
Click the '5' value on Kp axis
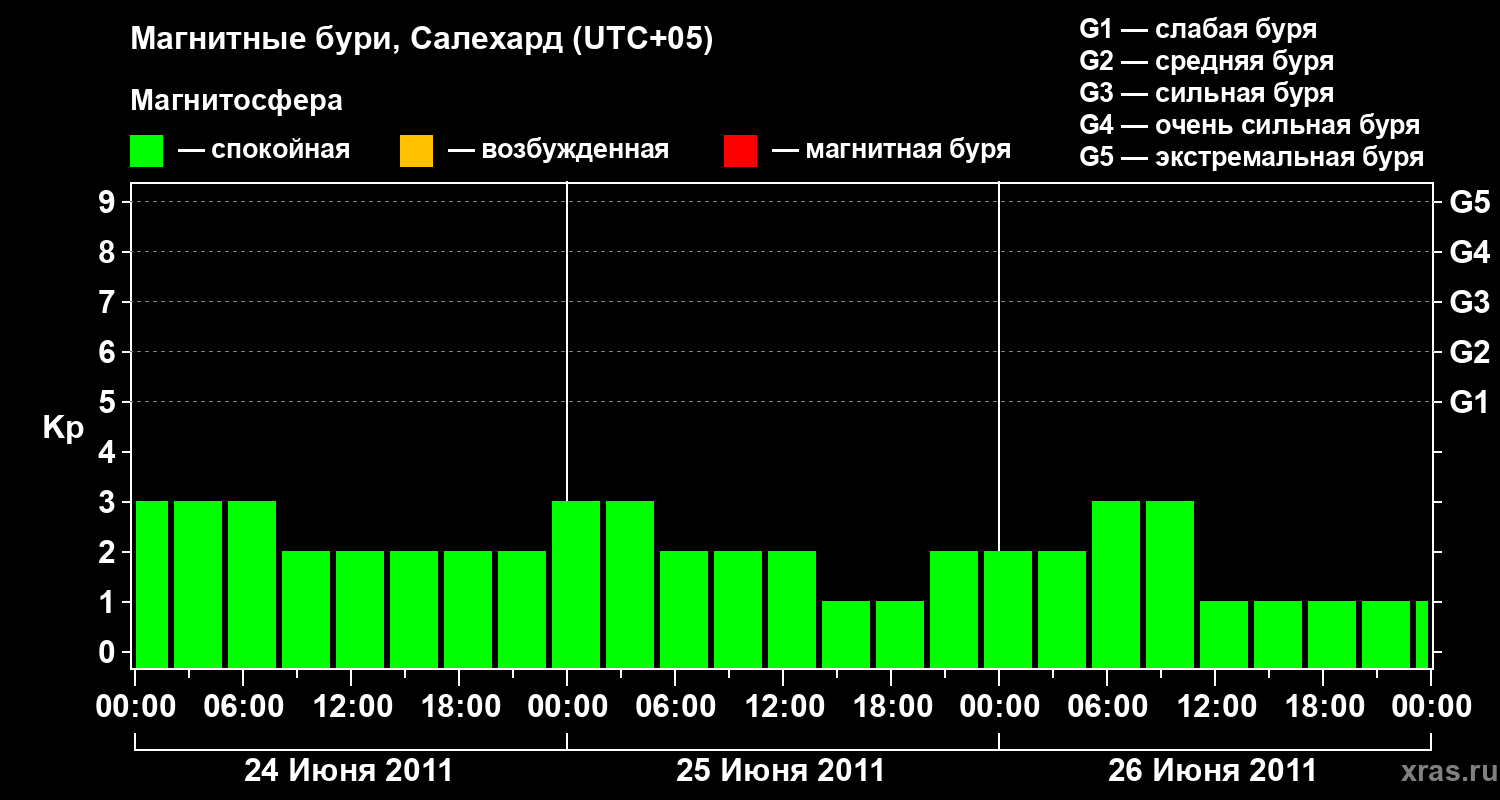[x=108, y=402]
